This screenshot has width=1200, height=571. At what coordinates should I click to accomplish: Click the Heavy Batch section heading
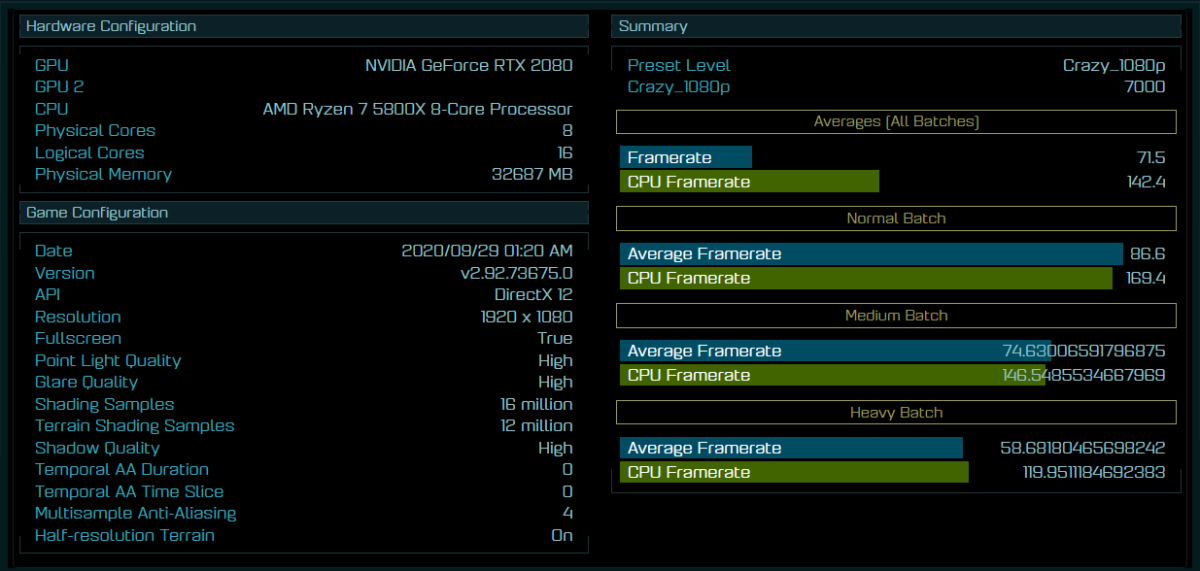(896, 412)
